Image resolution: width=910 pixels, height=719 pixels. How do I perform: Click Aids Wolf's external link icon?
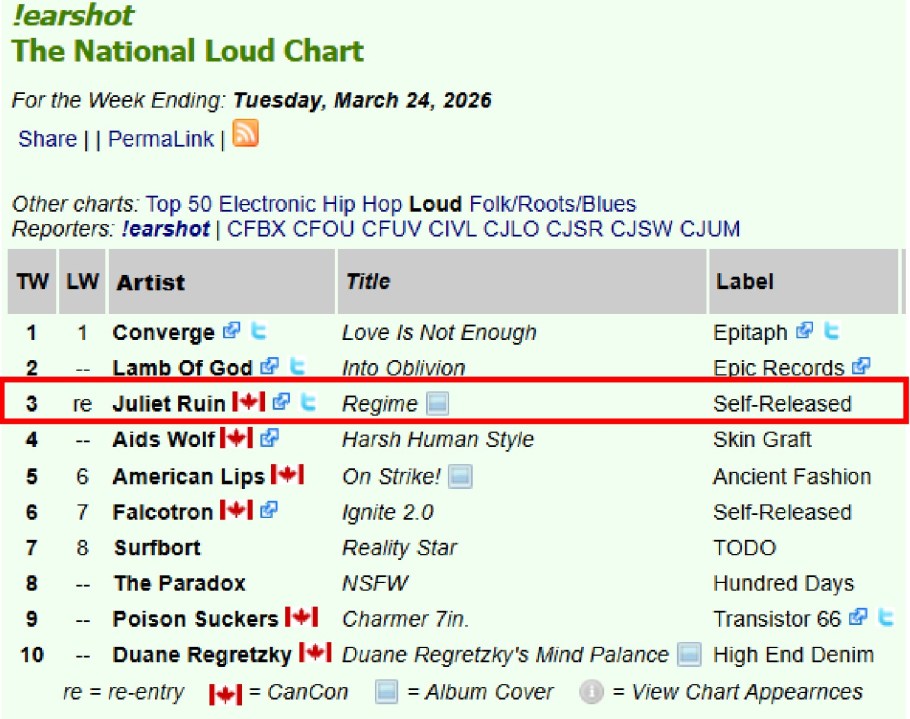(x=268, y=439)
